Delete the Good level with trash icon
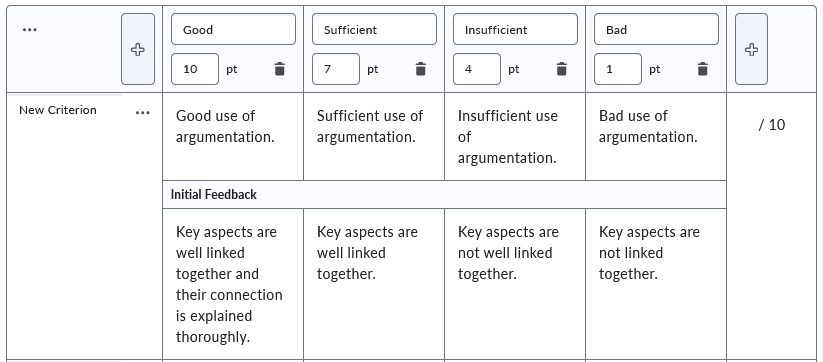The height and width of the screenshot is (362, 823). [280, 69]
